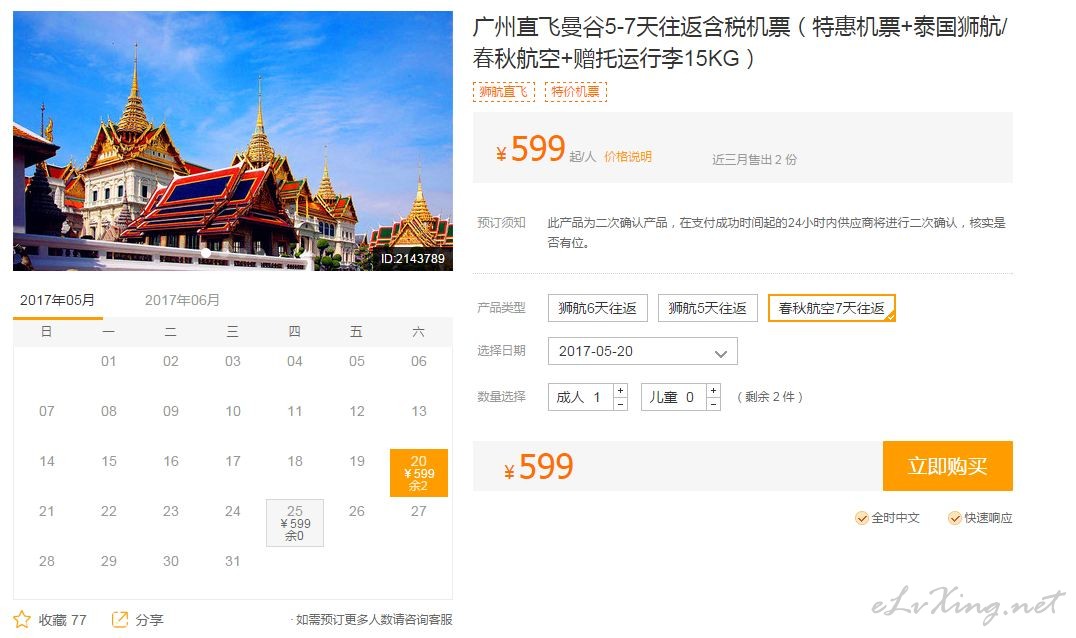
Task: Click the 近三月售出 2 份 text
Action: tap(754, 160)
